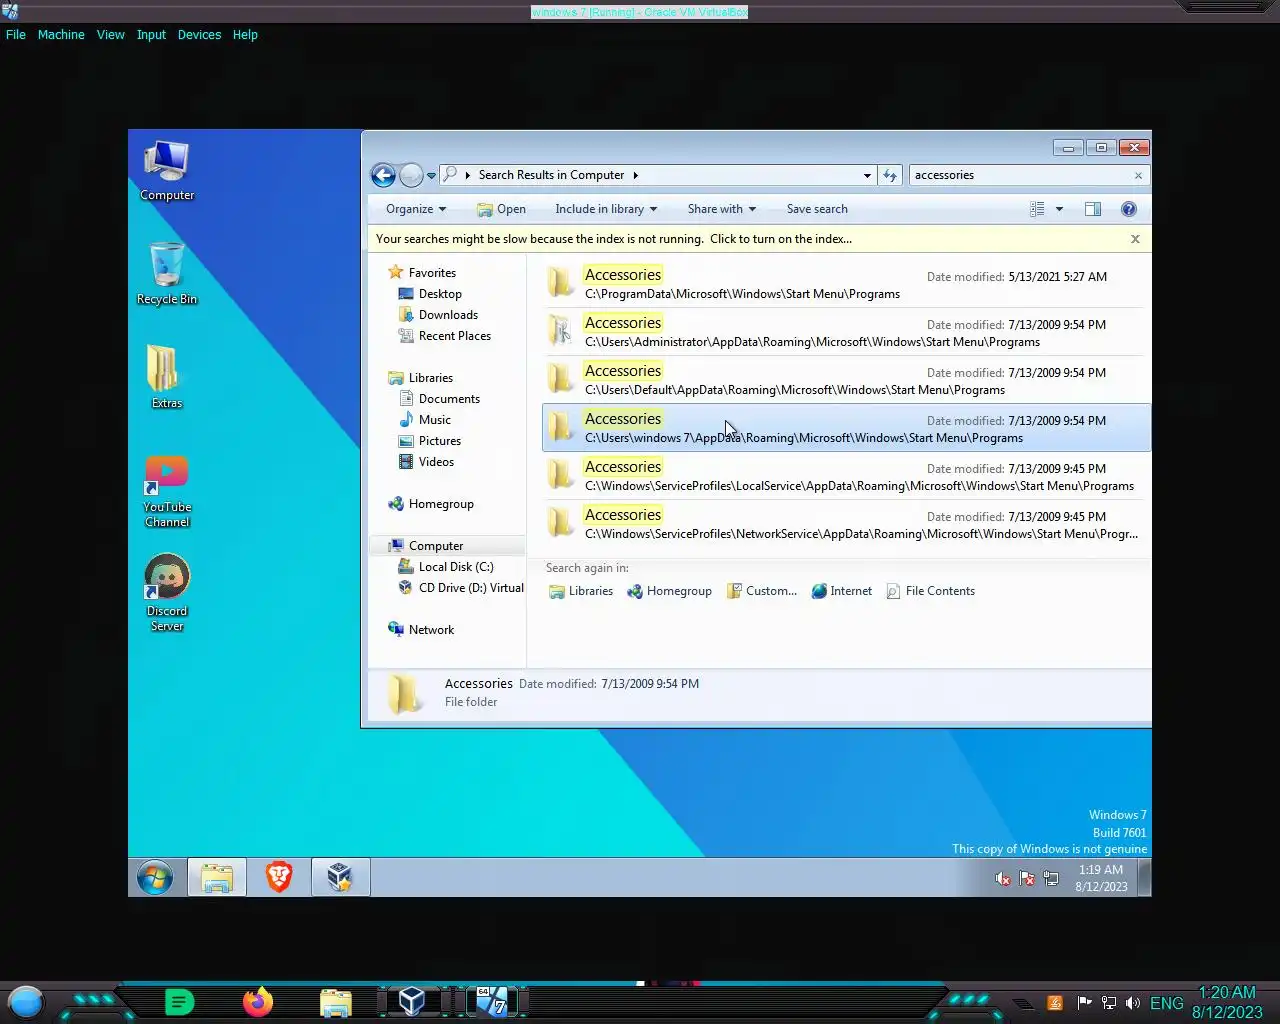Click the Show desktop strip in guest taskbar
The height and width of the screenshot is (1024, 1280).
[x=1145, y=878]
